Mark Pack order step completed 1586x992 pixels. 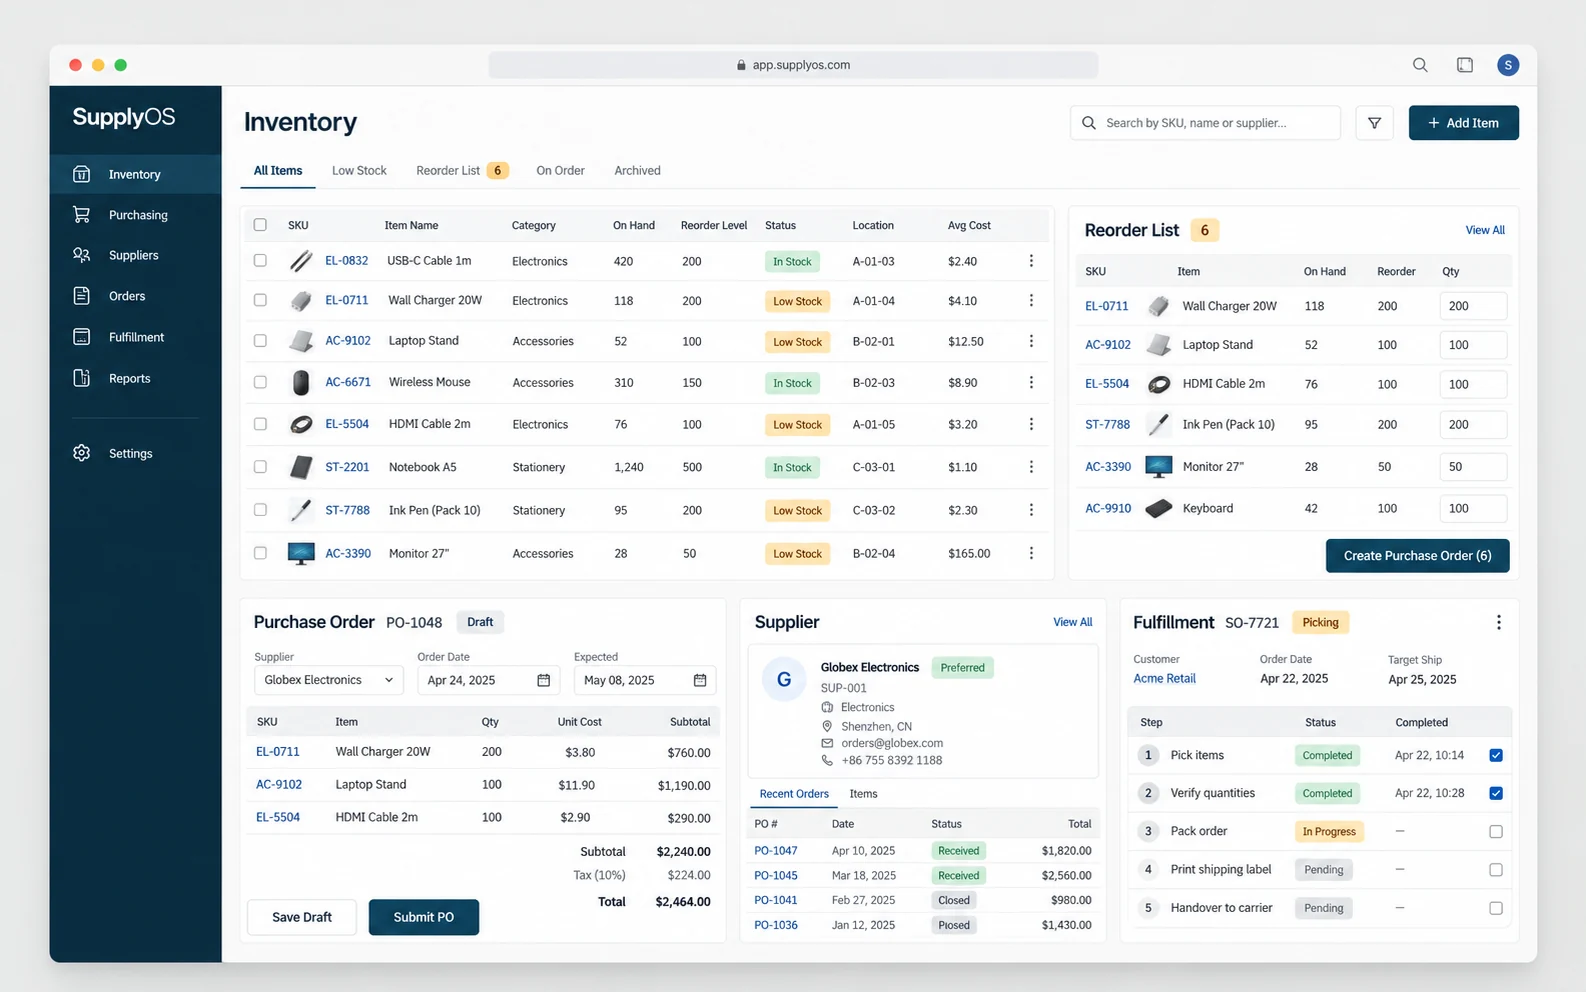pos(1496,831)
